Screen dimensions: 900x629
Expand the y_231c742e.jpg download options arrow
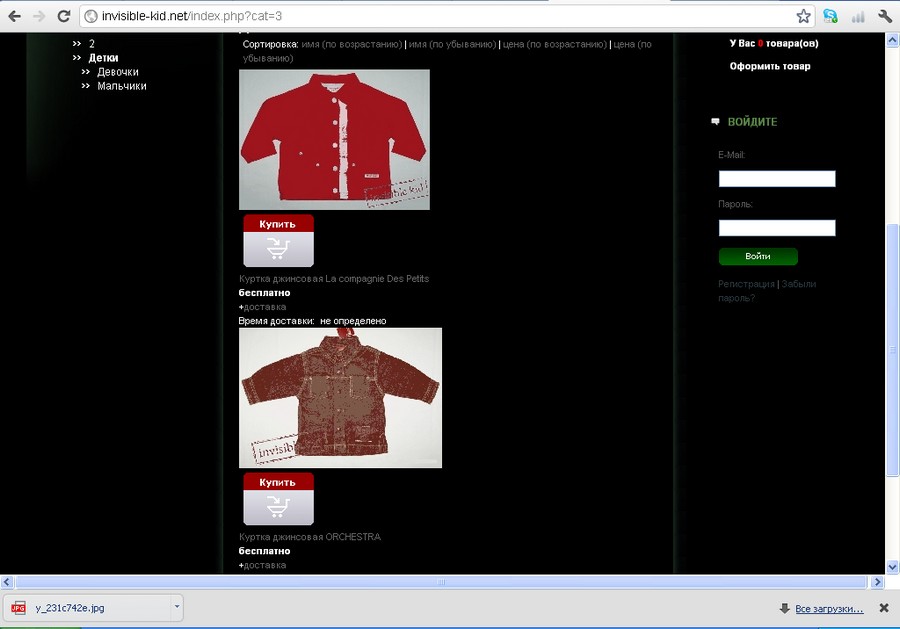(177, 607)
